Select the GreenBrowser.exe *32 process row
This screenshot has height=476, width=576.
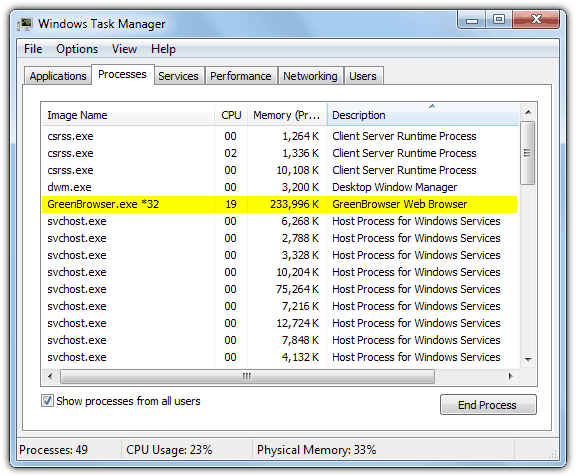[280, 204]
